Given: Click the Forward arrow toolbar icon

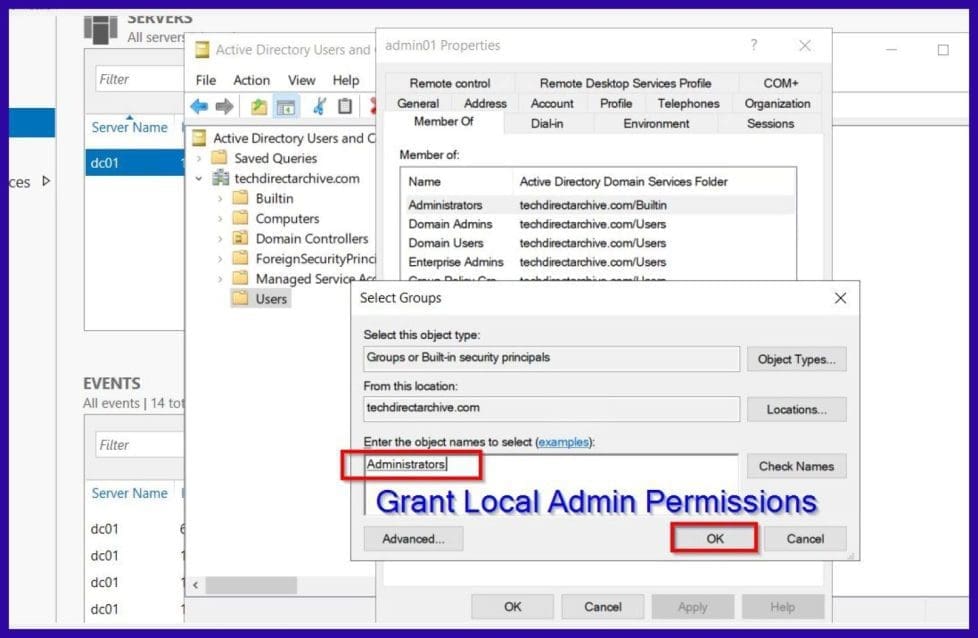Looking at the screenshot, I should click(225, 106).
